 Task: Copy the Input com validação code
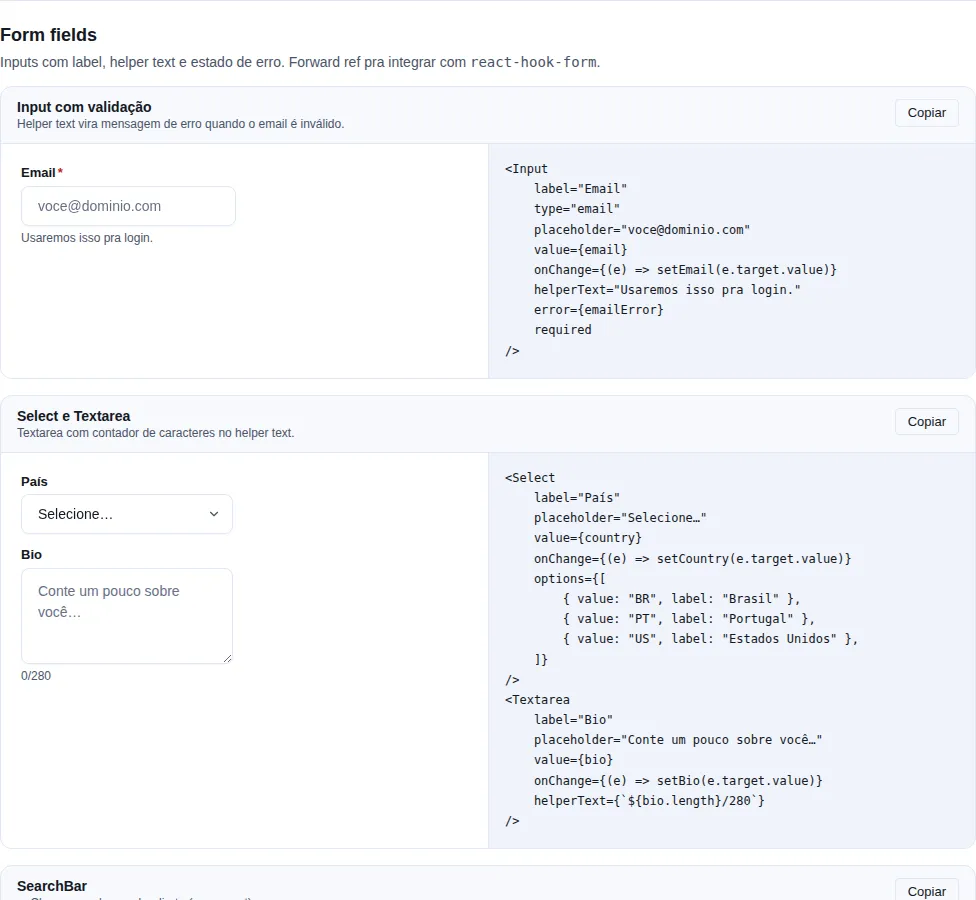pyautogui.click(x=926, y=113)
